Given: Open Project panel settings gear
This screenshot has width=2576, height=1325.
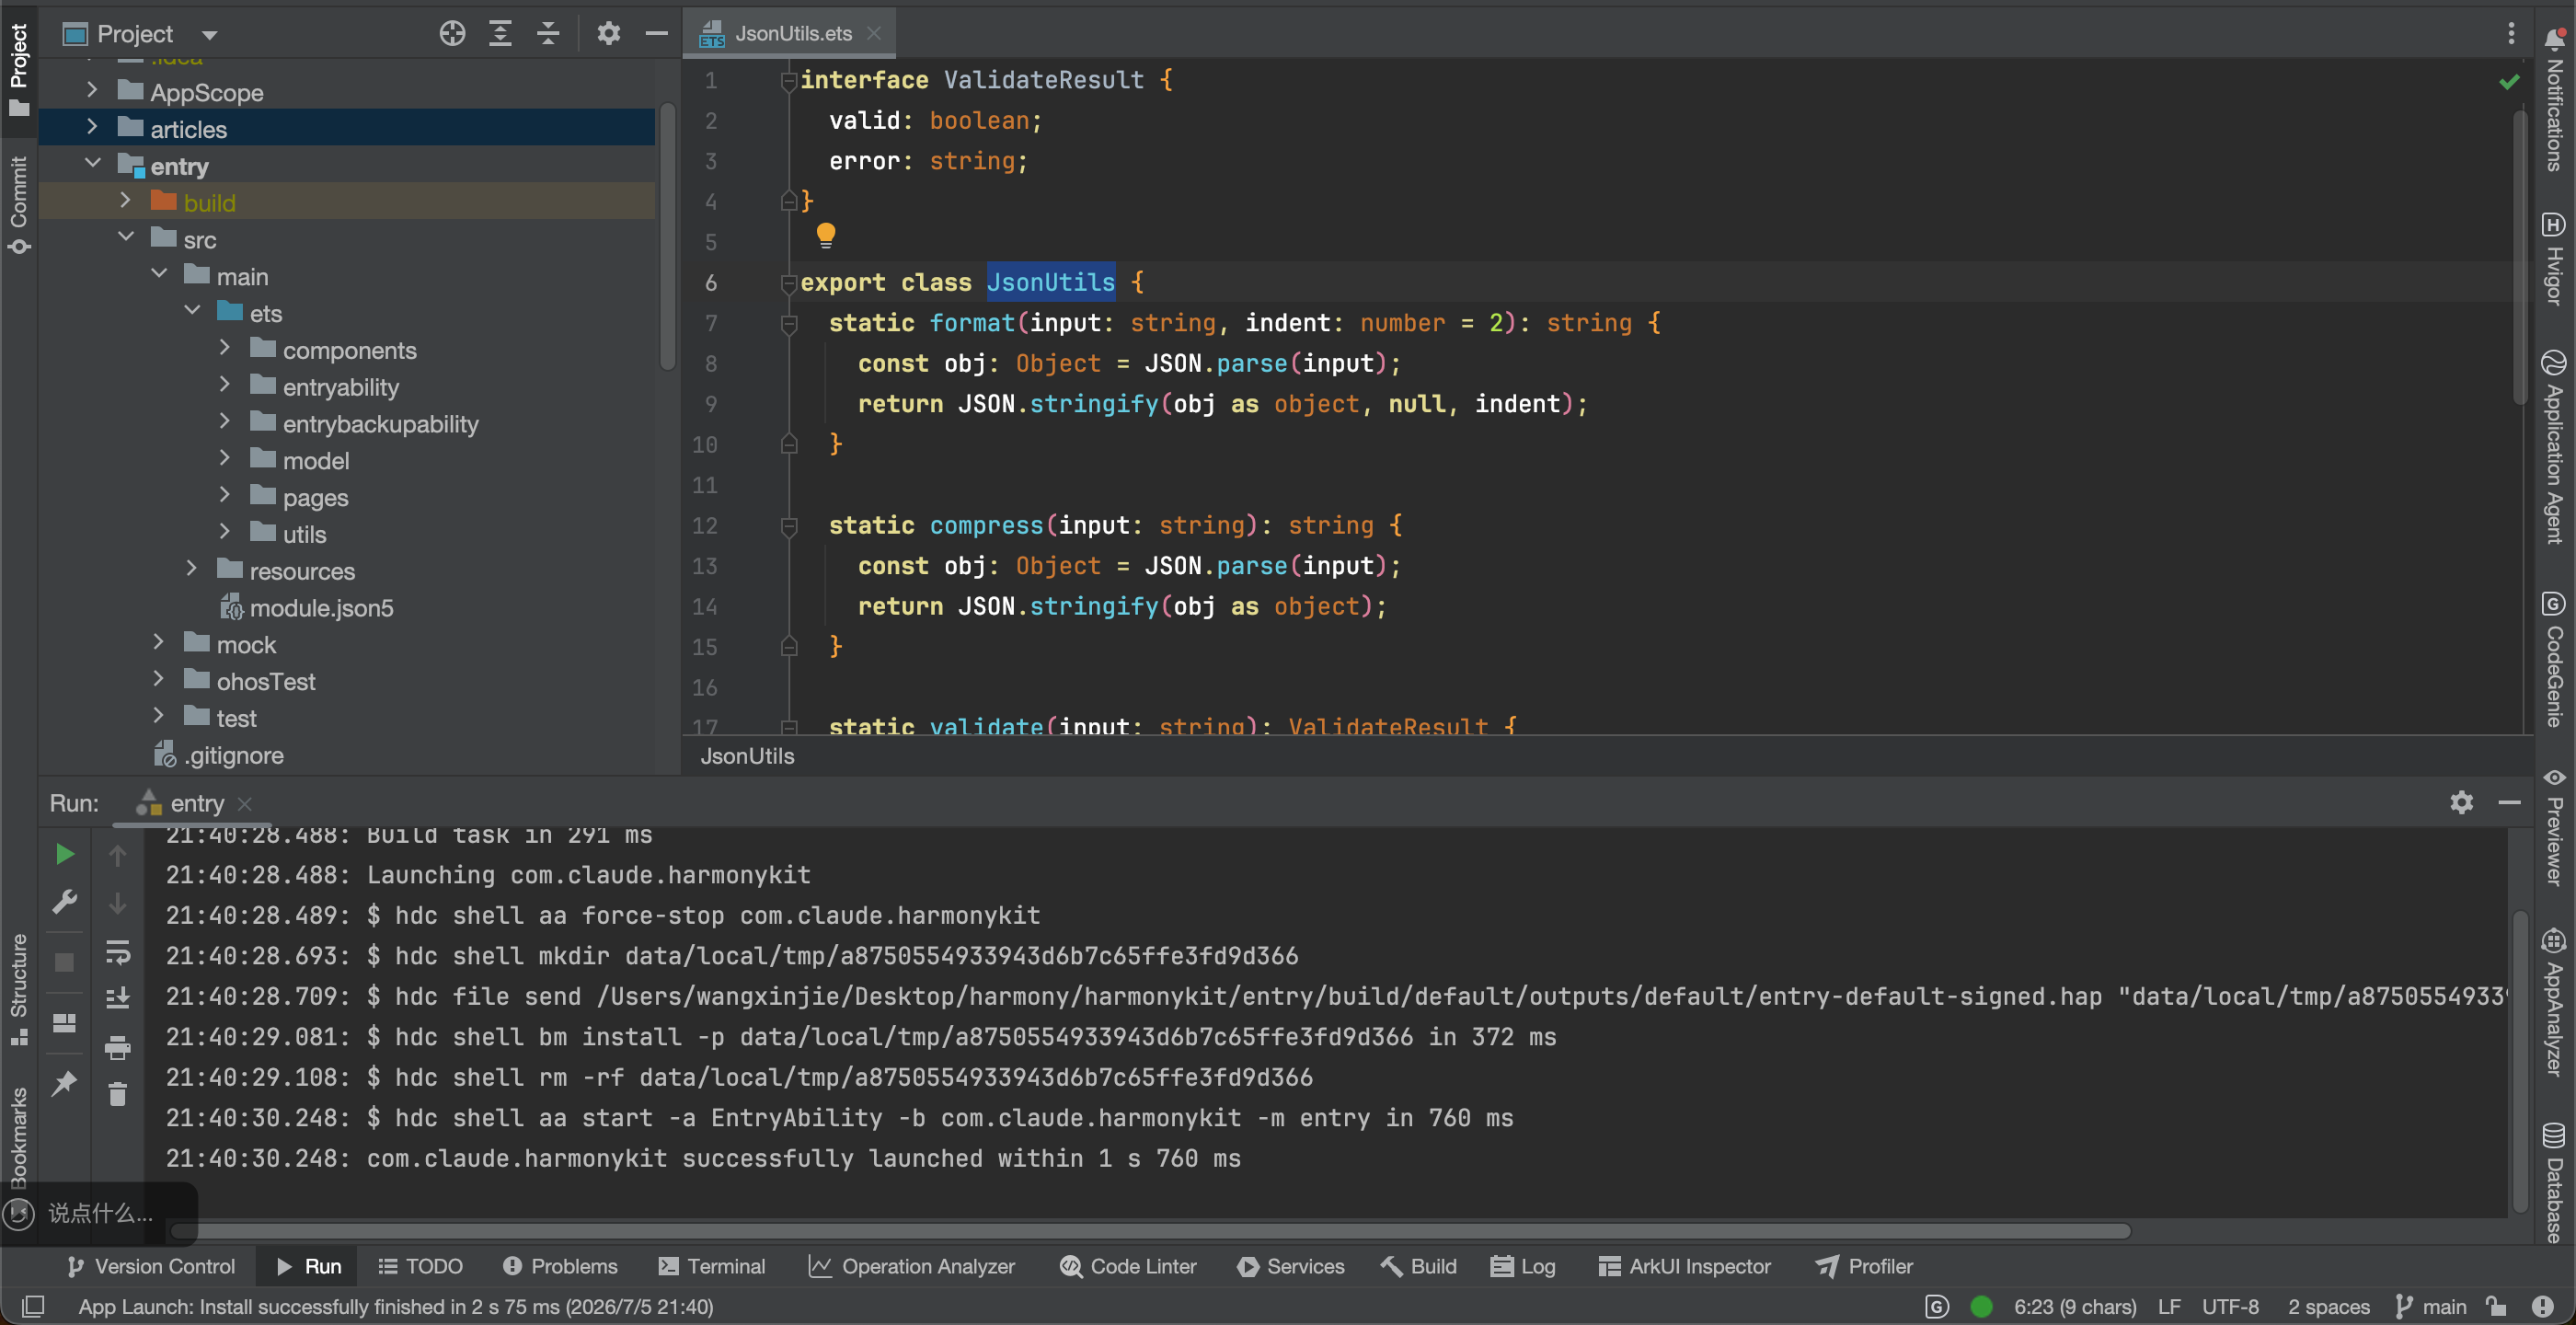Looking at the screenshot, I should [x=608, y=33].
